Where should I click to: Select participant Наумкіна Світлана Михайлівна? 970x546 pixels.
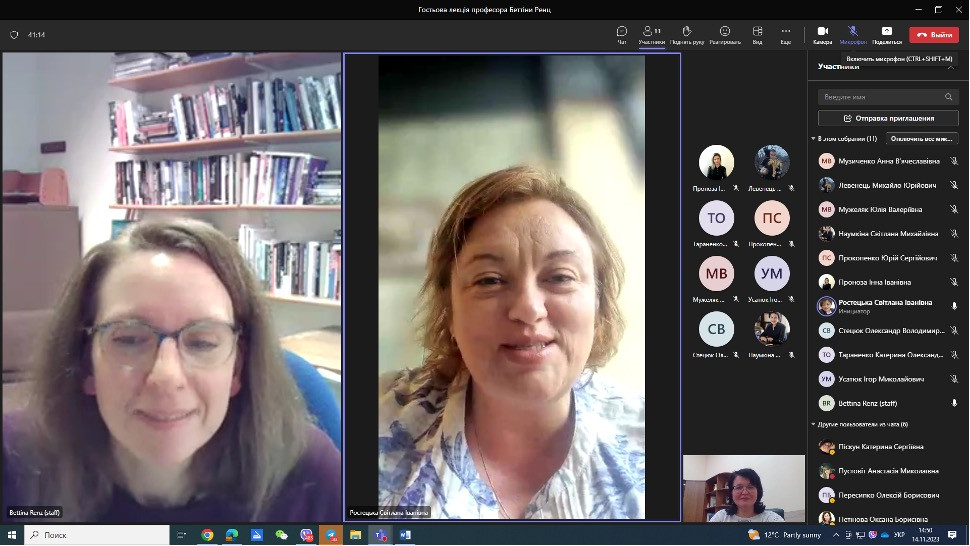[888, 234]
